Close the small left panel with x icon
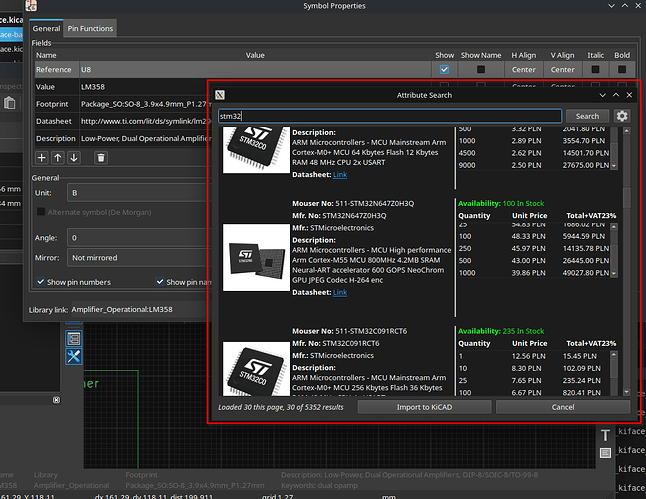The height and width of the screenshot is (499, 646). click(56, 400)
